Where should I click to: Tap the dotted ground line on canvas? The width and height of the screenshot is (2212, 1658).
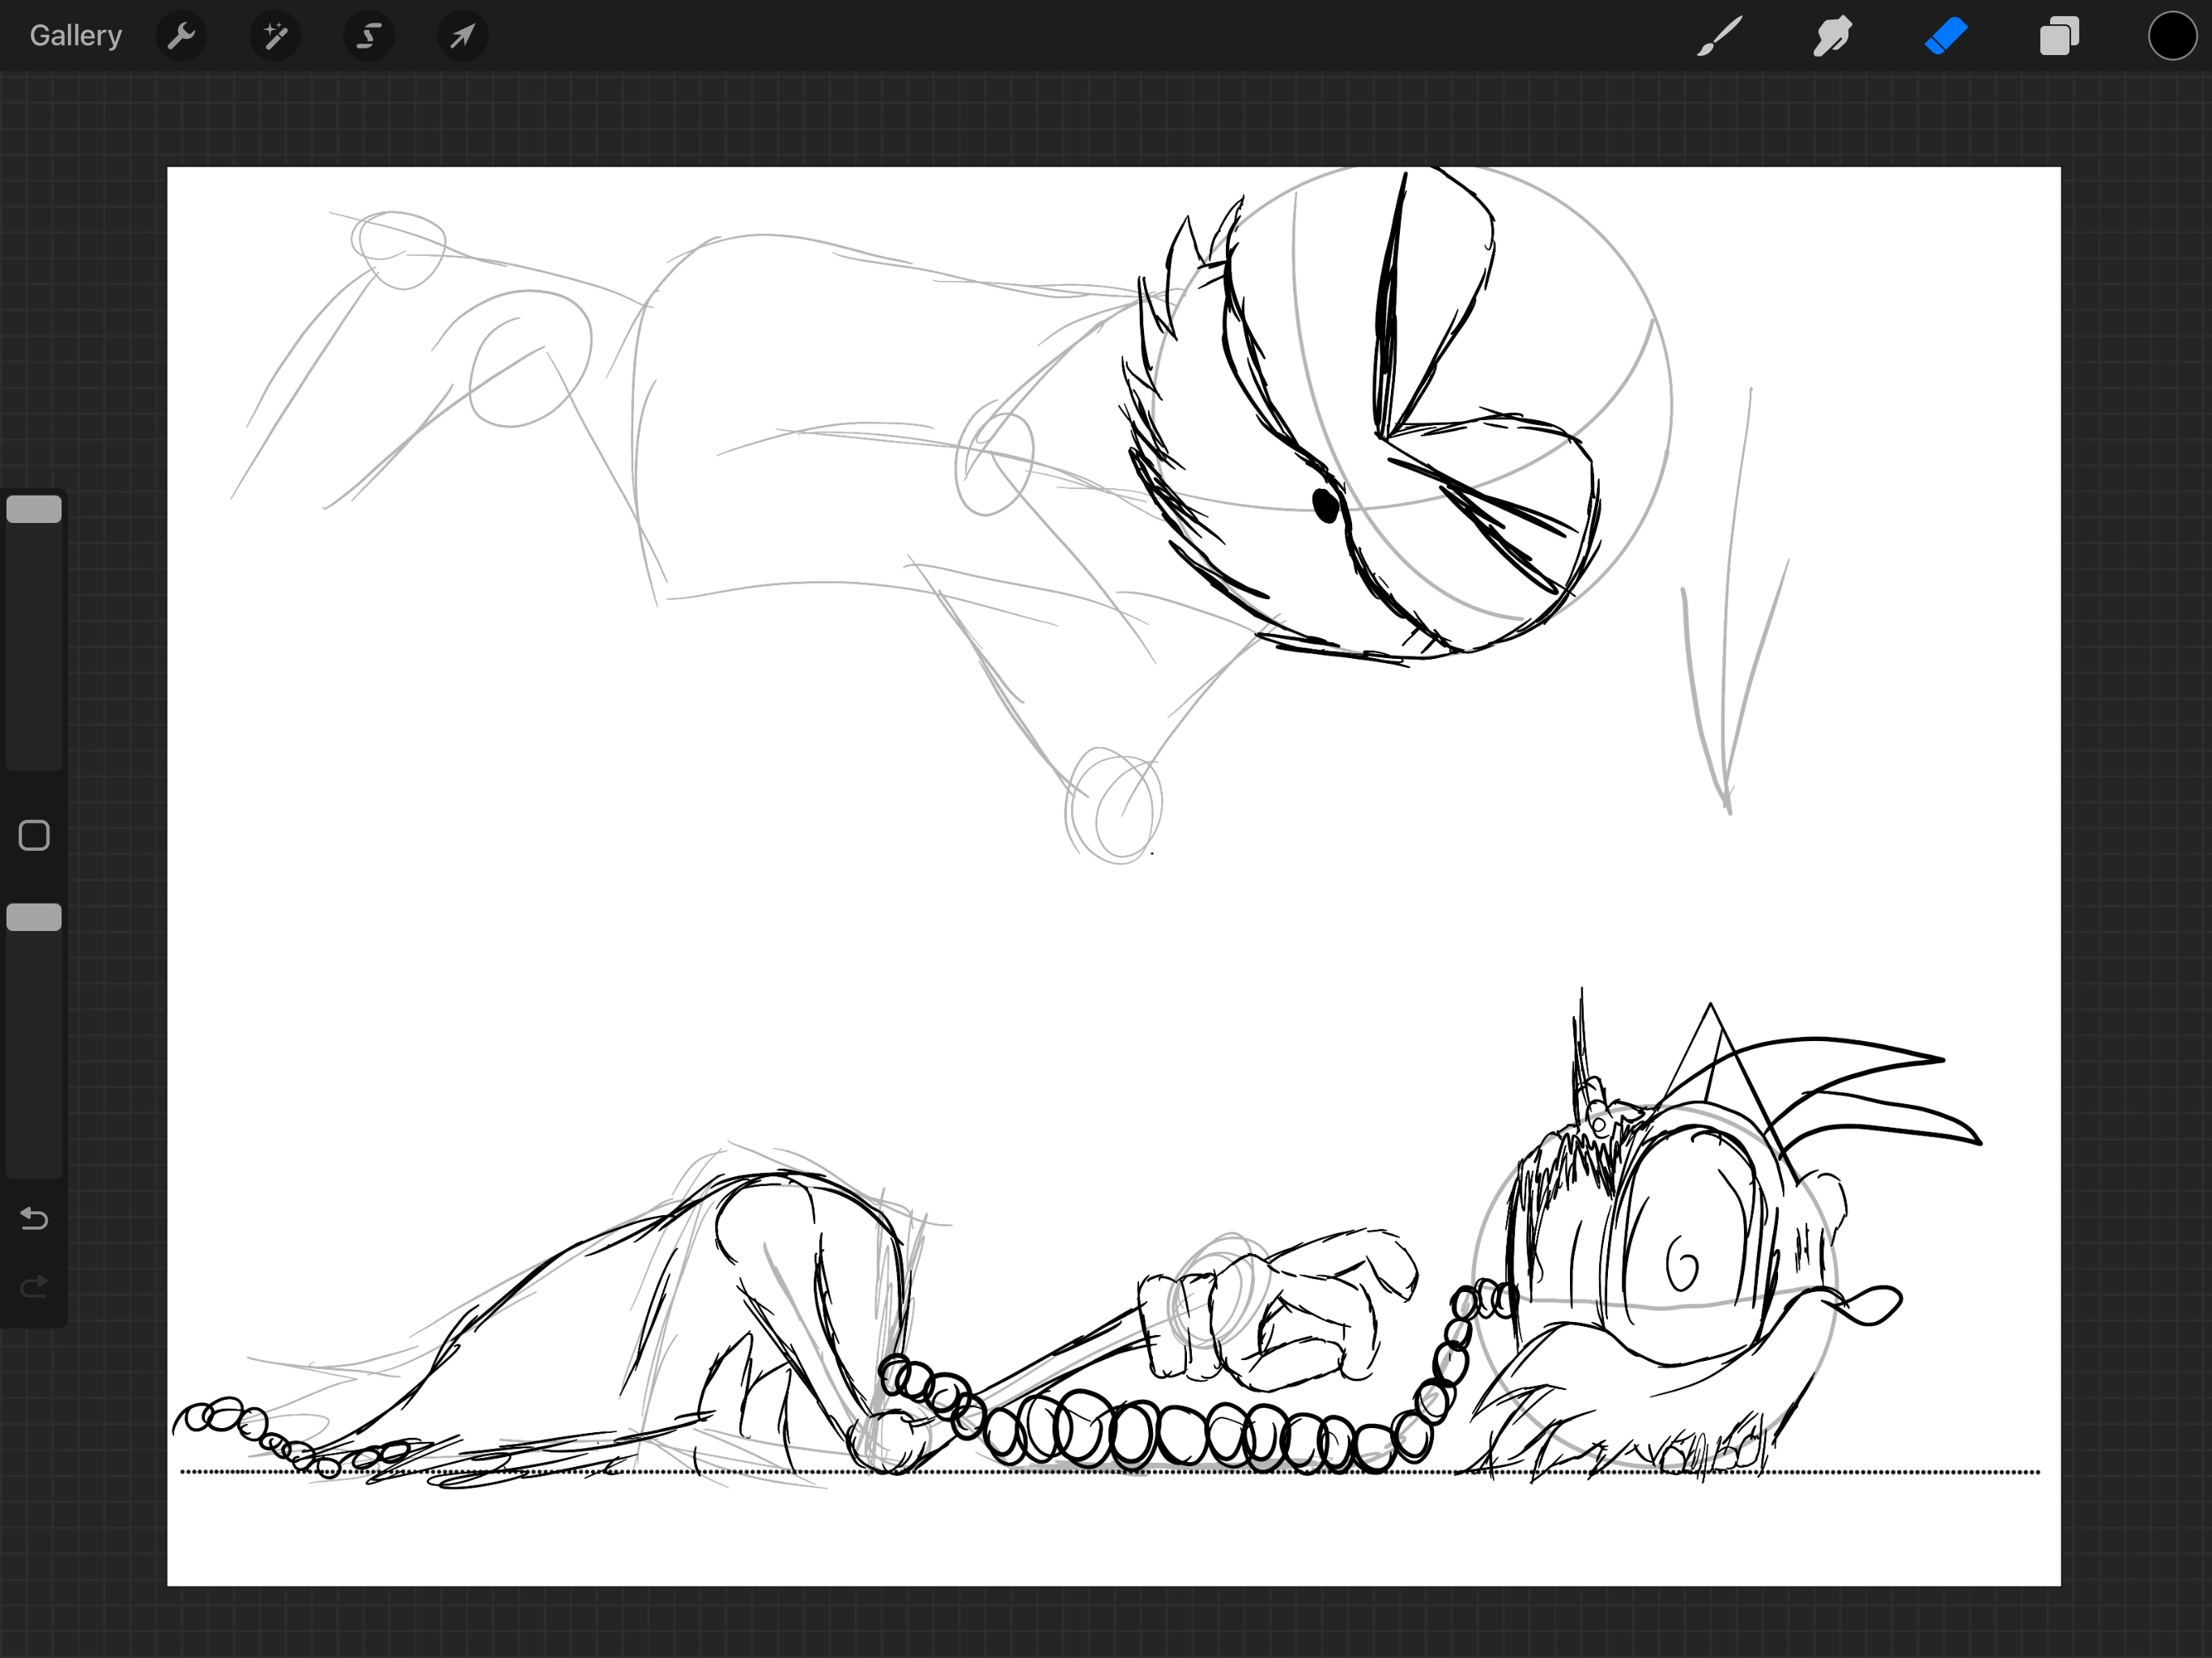tap(1900, 1471)
